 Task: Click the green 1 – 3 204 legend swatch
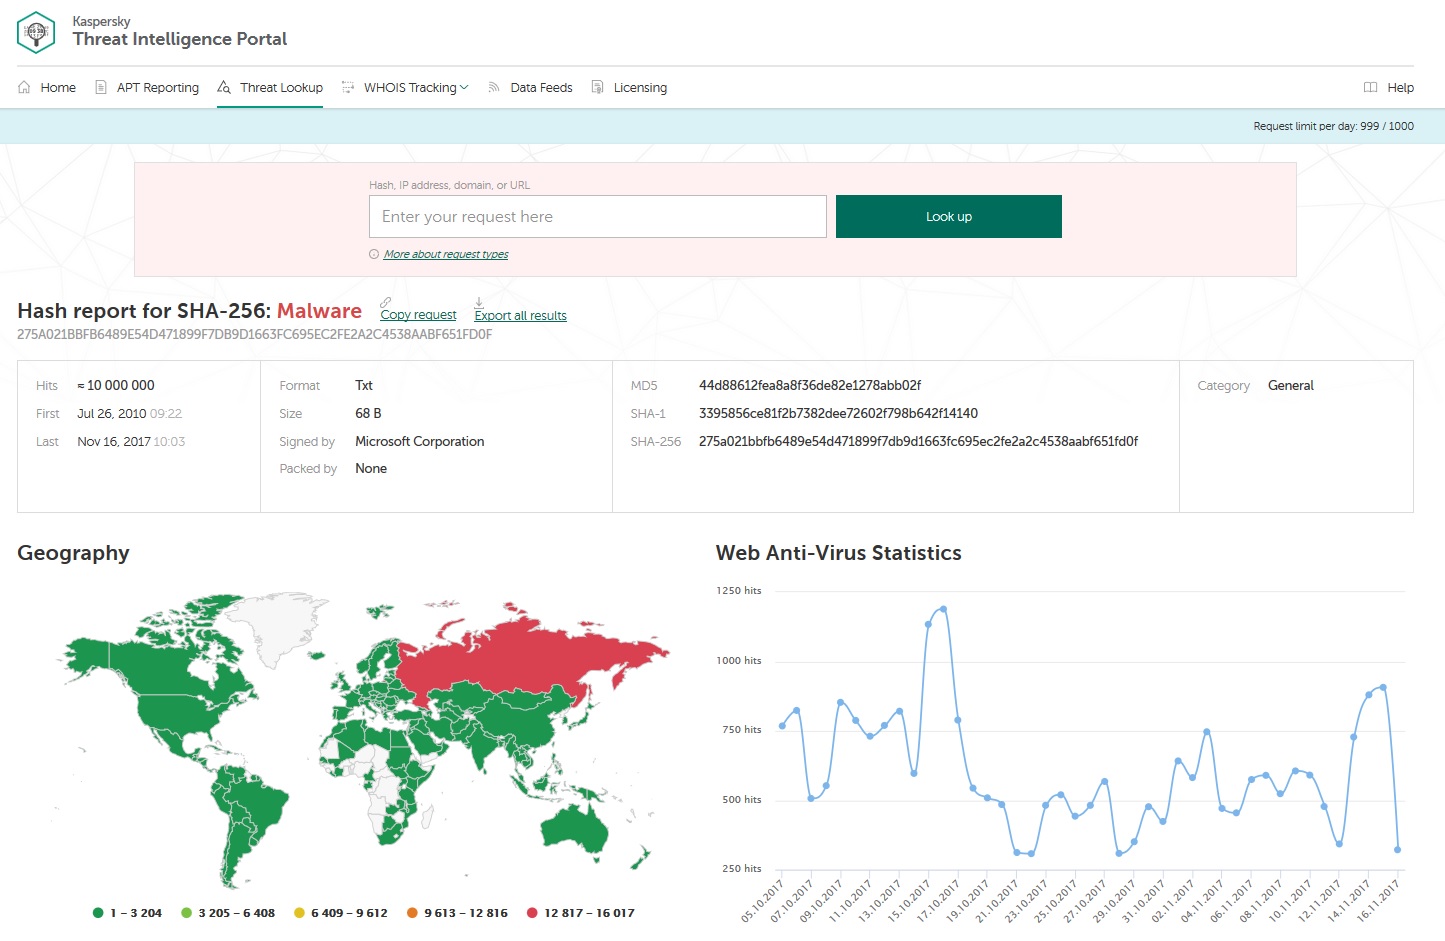click(98, 913)
